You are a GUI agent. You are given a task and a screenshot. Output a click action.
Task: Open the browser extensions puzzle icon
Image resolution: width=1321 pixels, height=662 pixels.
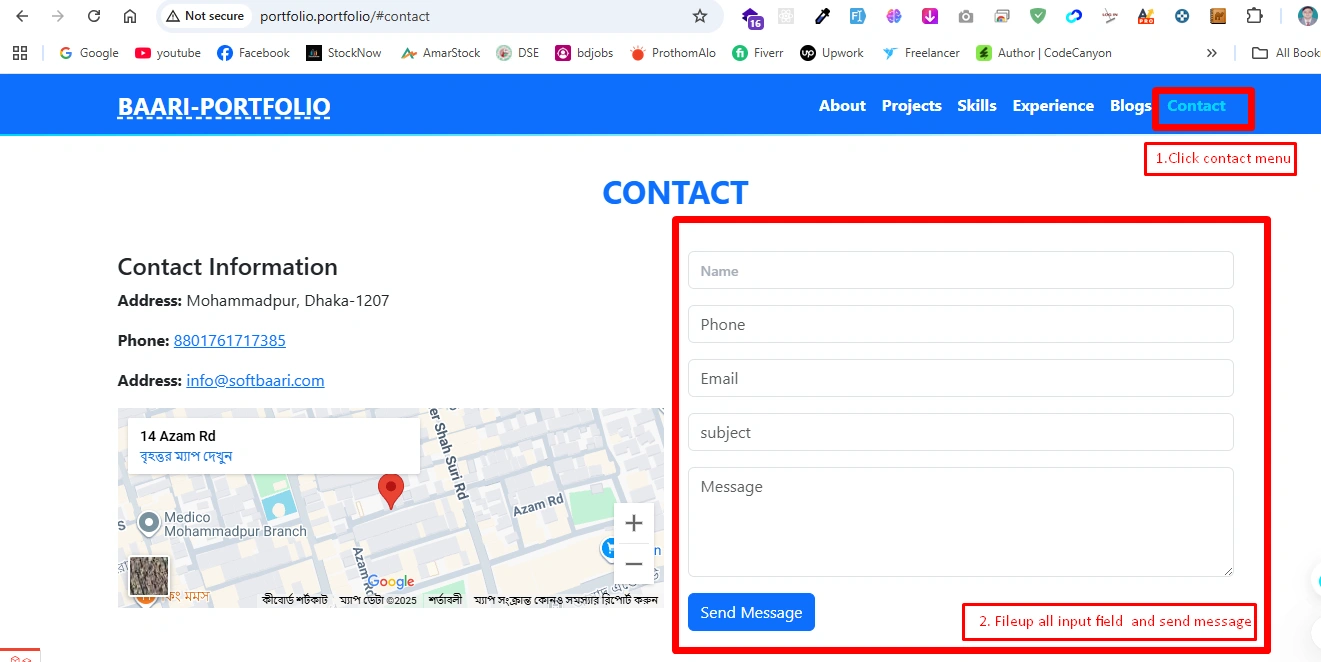click(1254, 16)
